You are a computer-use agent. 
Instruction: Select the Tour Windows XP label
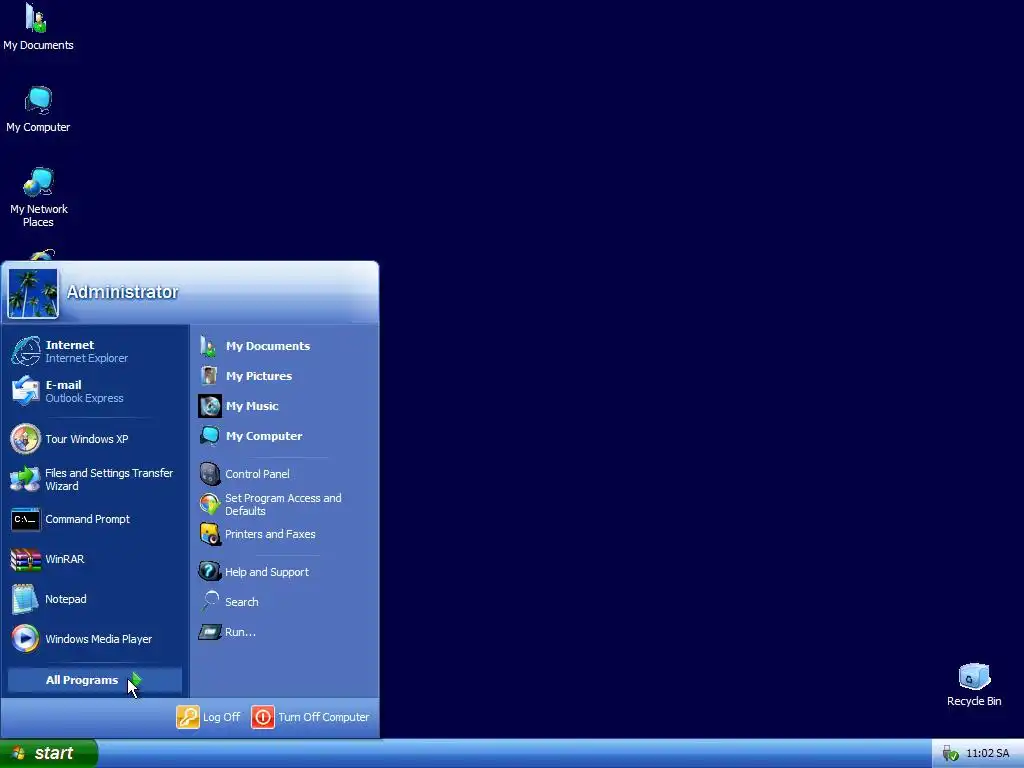tap(86, 440)
